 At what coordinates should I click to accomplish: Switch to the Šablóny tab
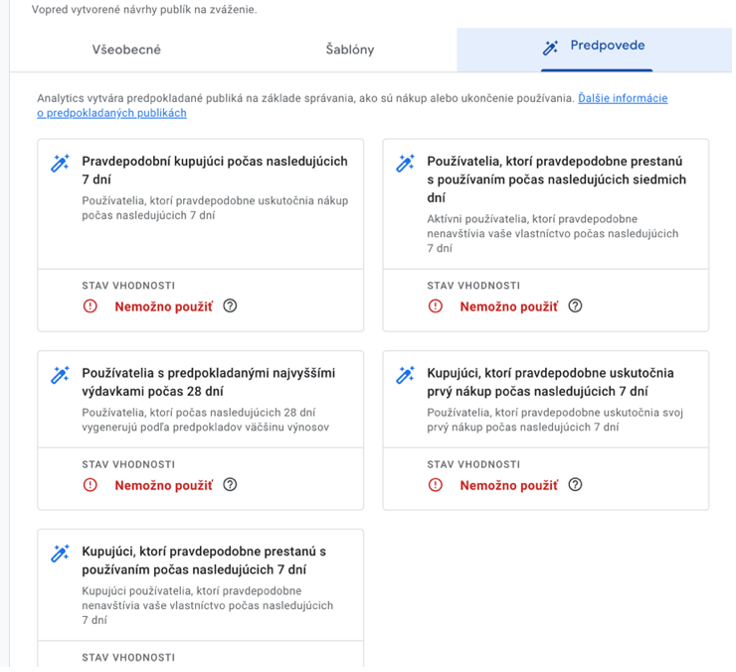click(x=350, y=50)
